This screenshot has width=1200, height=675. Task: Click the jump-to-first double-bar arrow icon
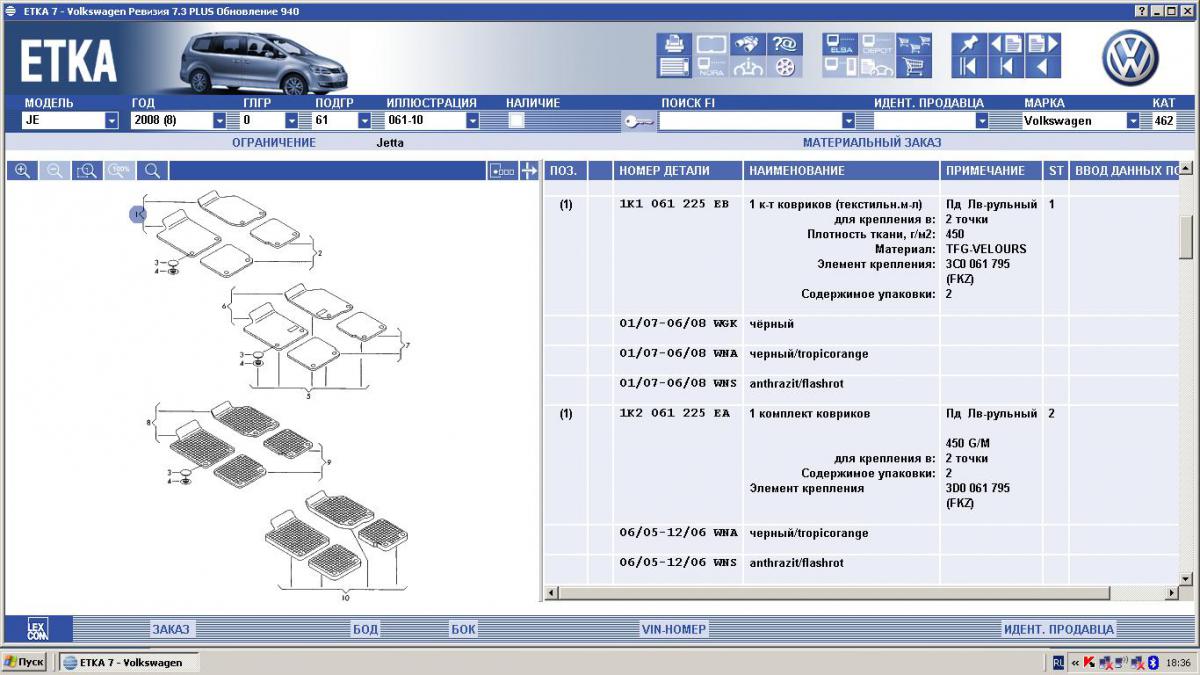pos(968,67)
